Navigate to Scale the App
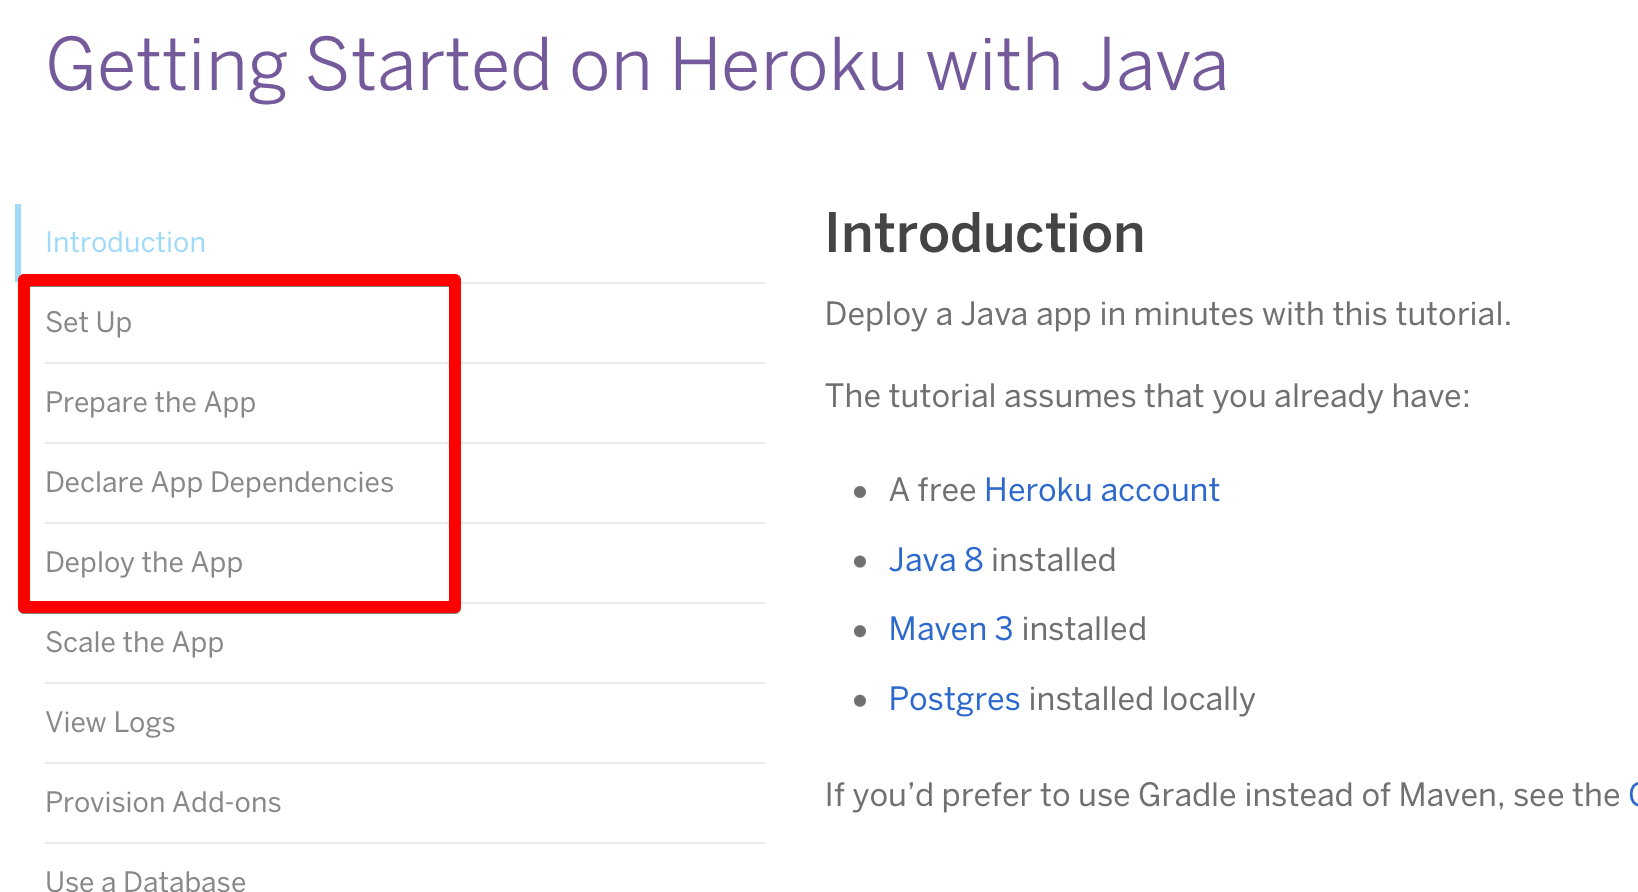 point(135,642)
